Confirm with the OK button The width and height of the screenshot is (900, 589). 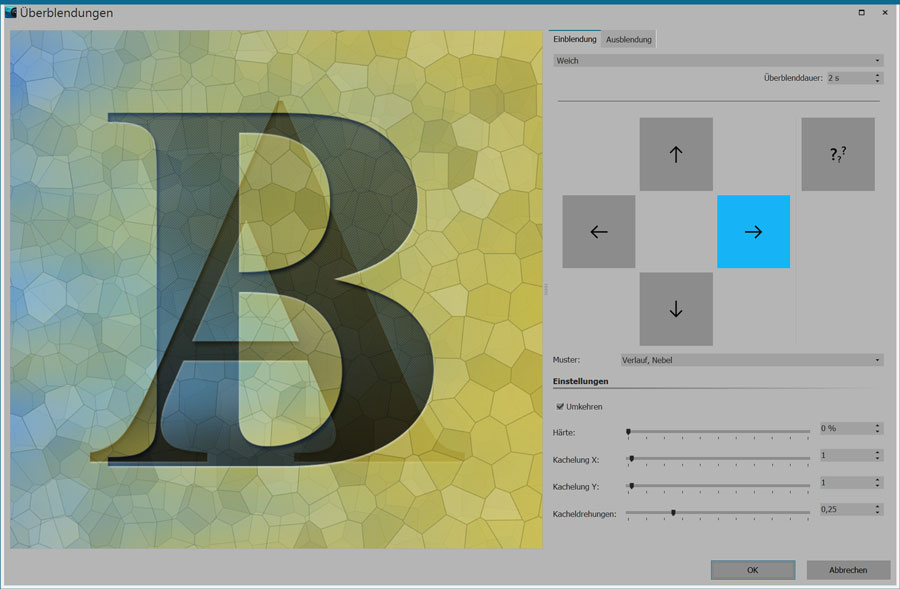(752, 570)
